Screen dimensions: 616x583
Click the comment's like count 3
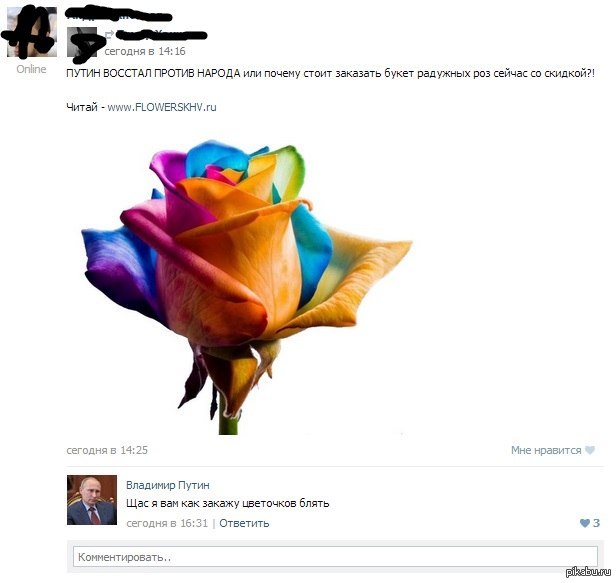(596, 523)
